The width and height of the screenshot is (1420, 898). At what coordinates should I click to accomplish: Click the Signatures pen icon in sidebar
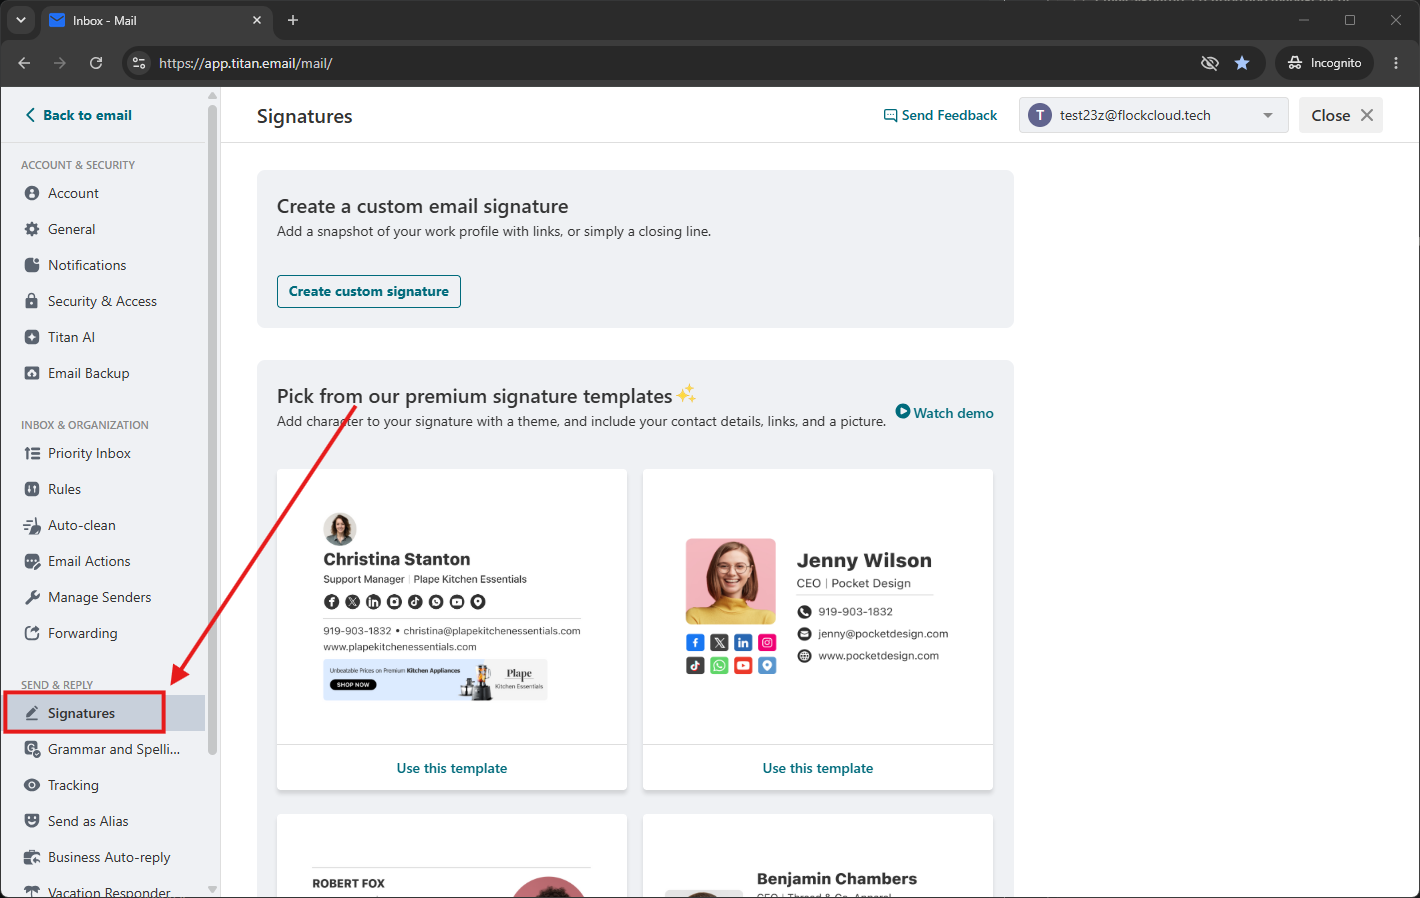coord(32,713)
